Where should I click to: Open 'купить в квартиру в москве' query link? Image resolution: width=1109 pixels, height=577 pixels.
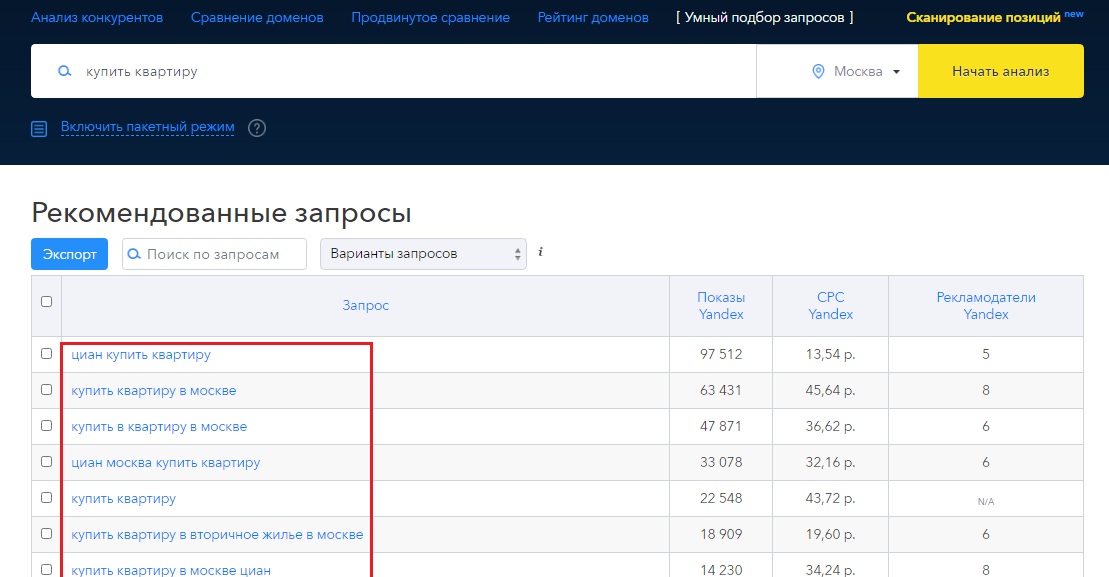159,427
